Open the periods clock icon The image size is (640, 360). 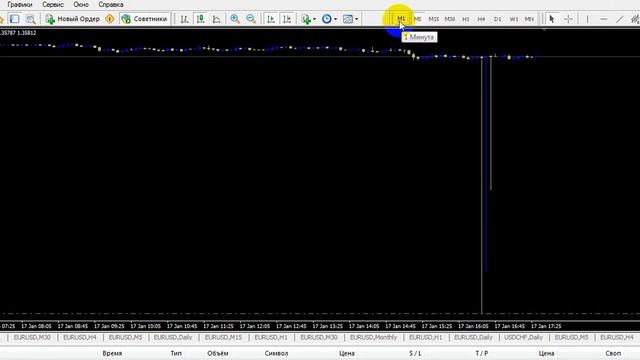(x=327, y=19)
